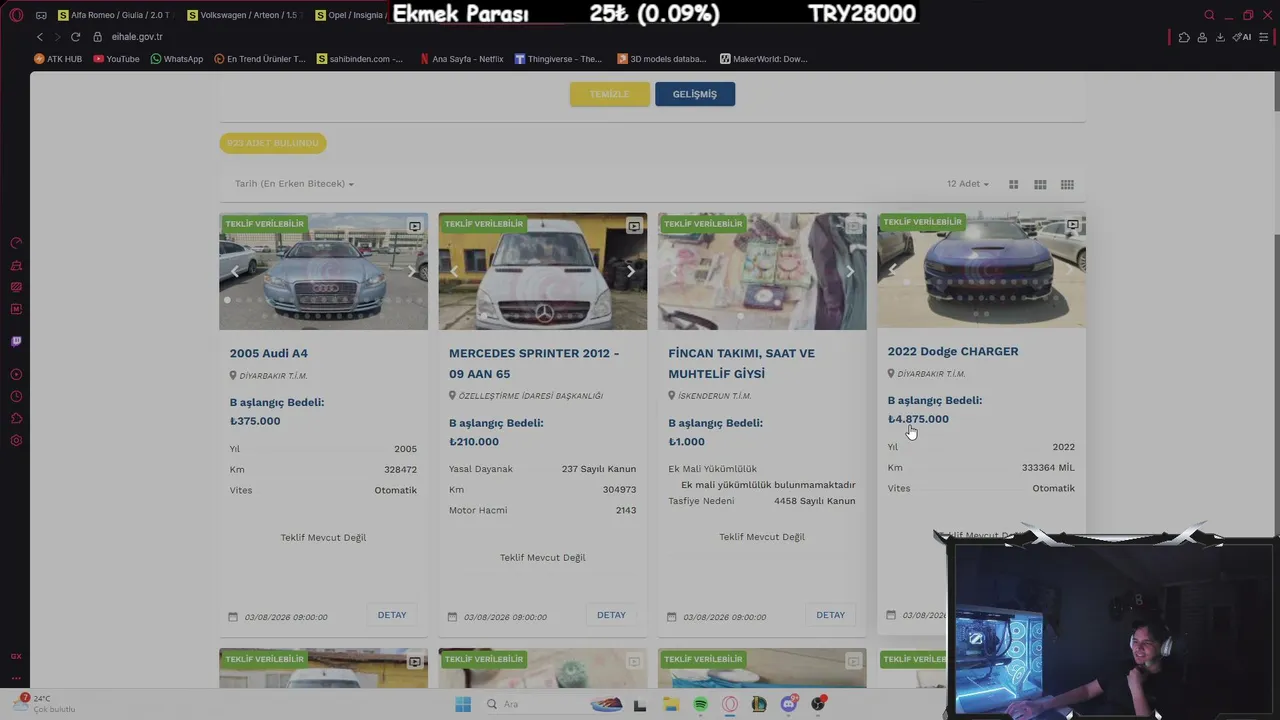The width and height of the screenshot is (1280, 720).
Task: Open the League of Legends taskbar icon
Action: tap(759, 704)
